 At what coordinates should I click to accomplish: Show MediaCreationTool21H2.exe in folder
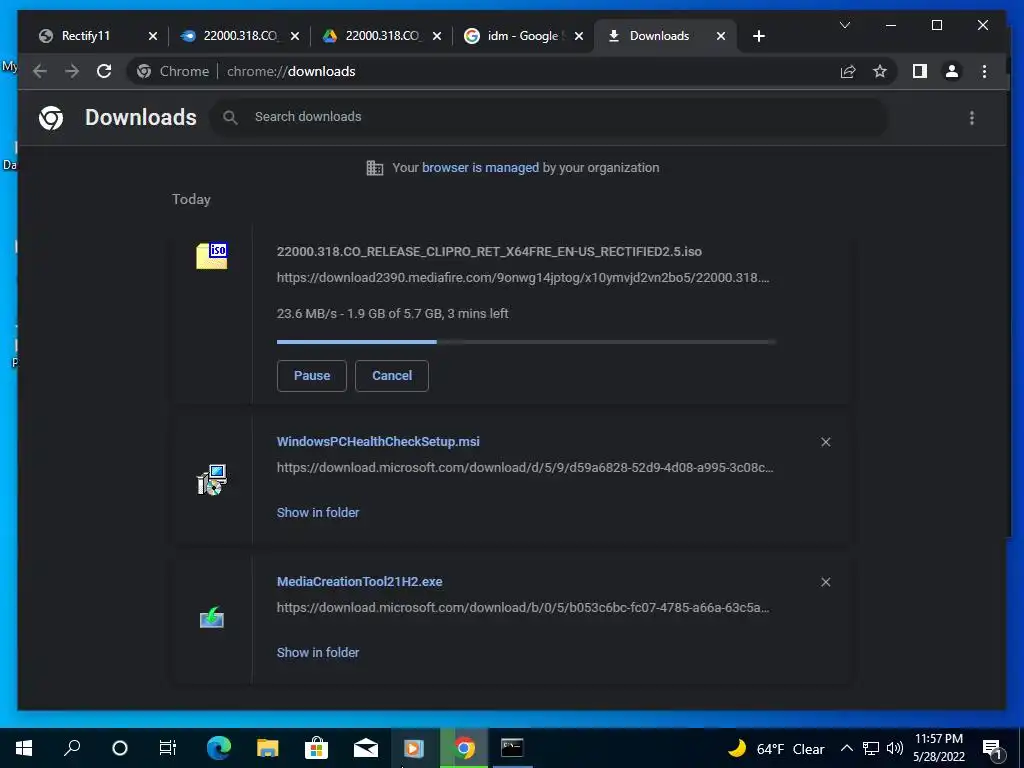coord(318,652)
